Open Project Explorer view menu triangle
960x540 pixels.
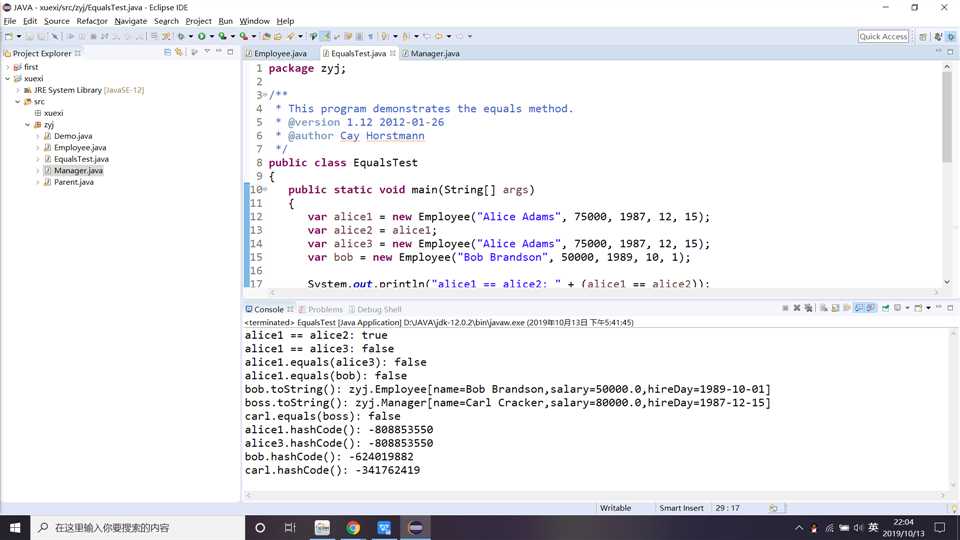point(207,52)
